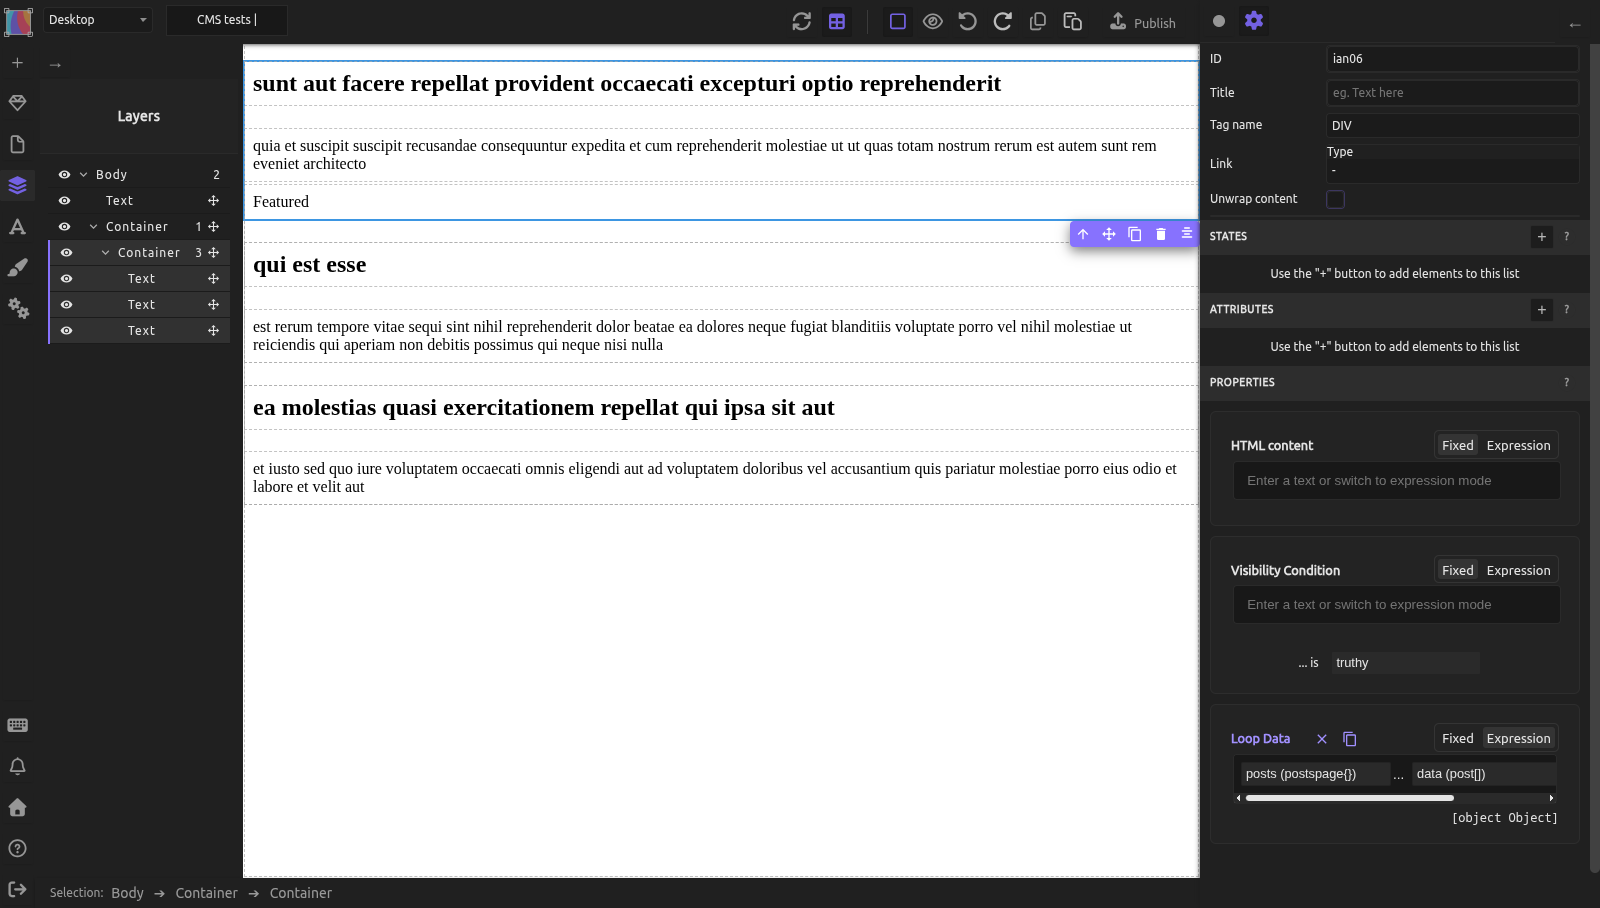The width and height of the screenshot is (1600, 908).
Task: Collapse the selected Container layer with 3 children
Action: tap(106, 252)
